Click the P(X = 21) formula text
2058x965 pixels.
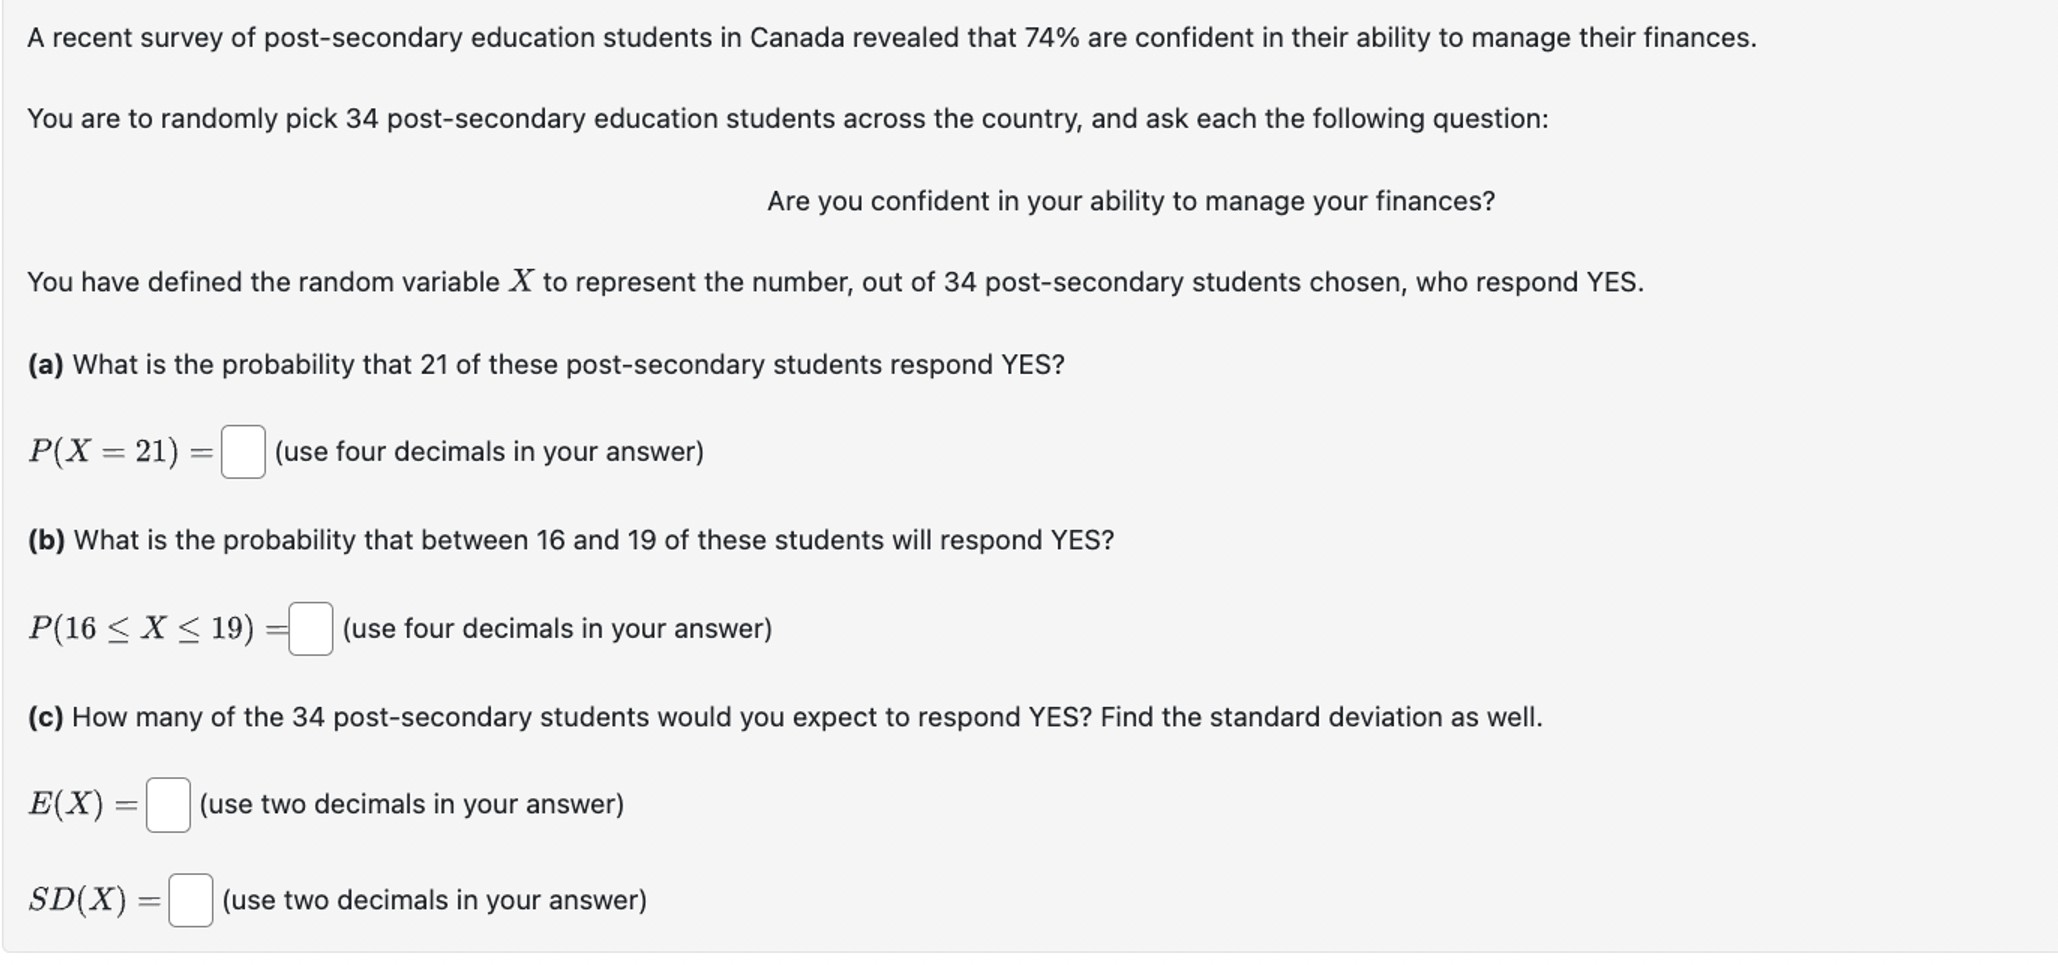point(103,452)
